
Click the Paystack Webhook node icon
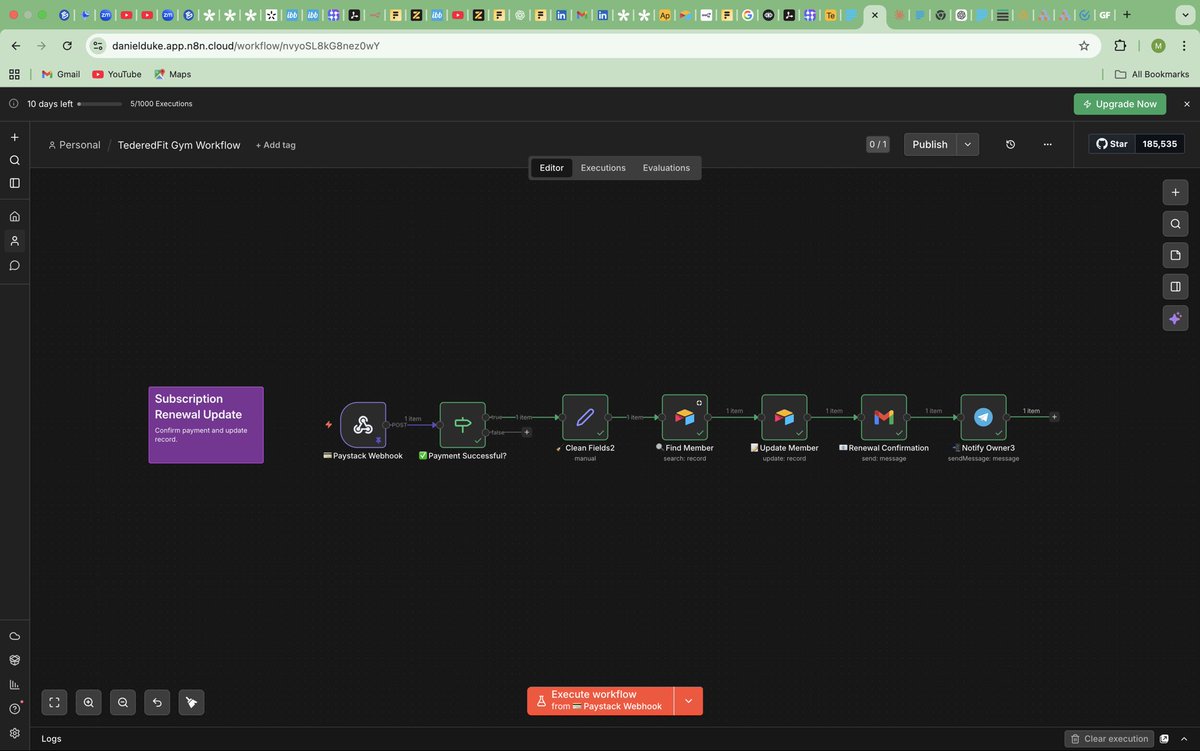coord(363,425)
